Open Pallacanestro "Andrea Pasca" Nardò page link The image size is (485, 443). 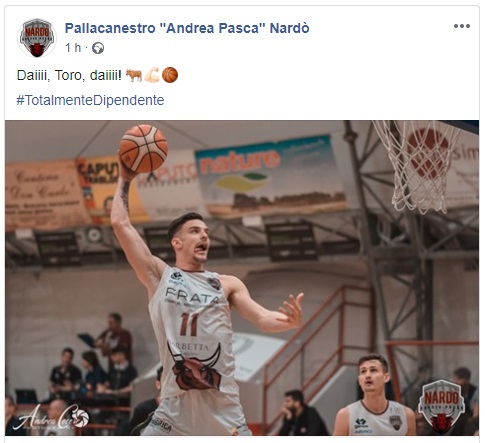pos(187,28)
